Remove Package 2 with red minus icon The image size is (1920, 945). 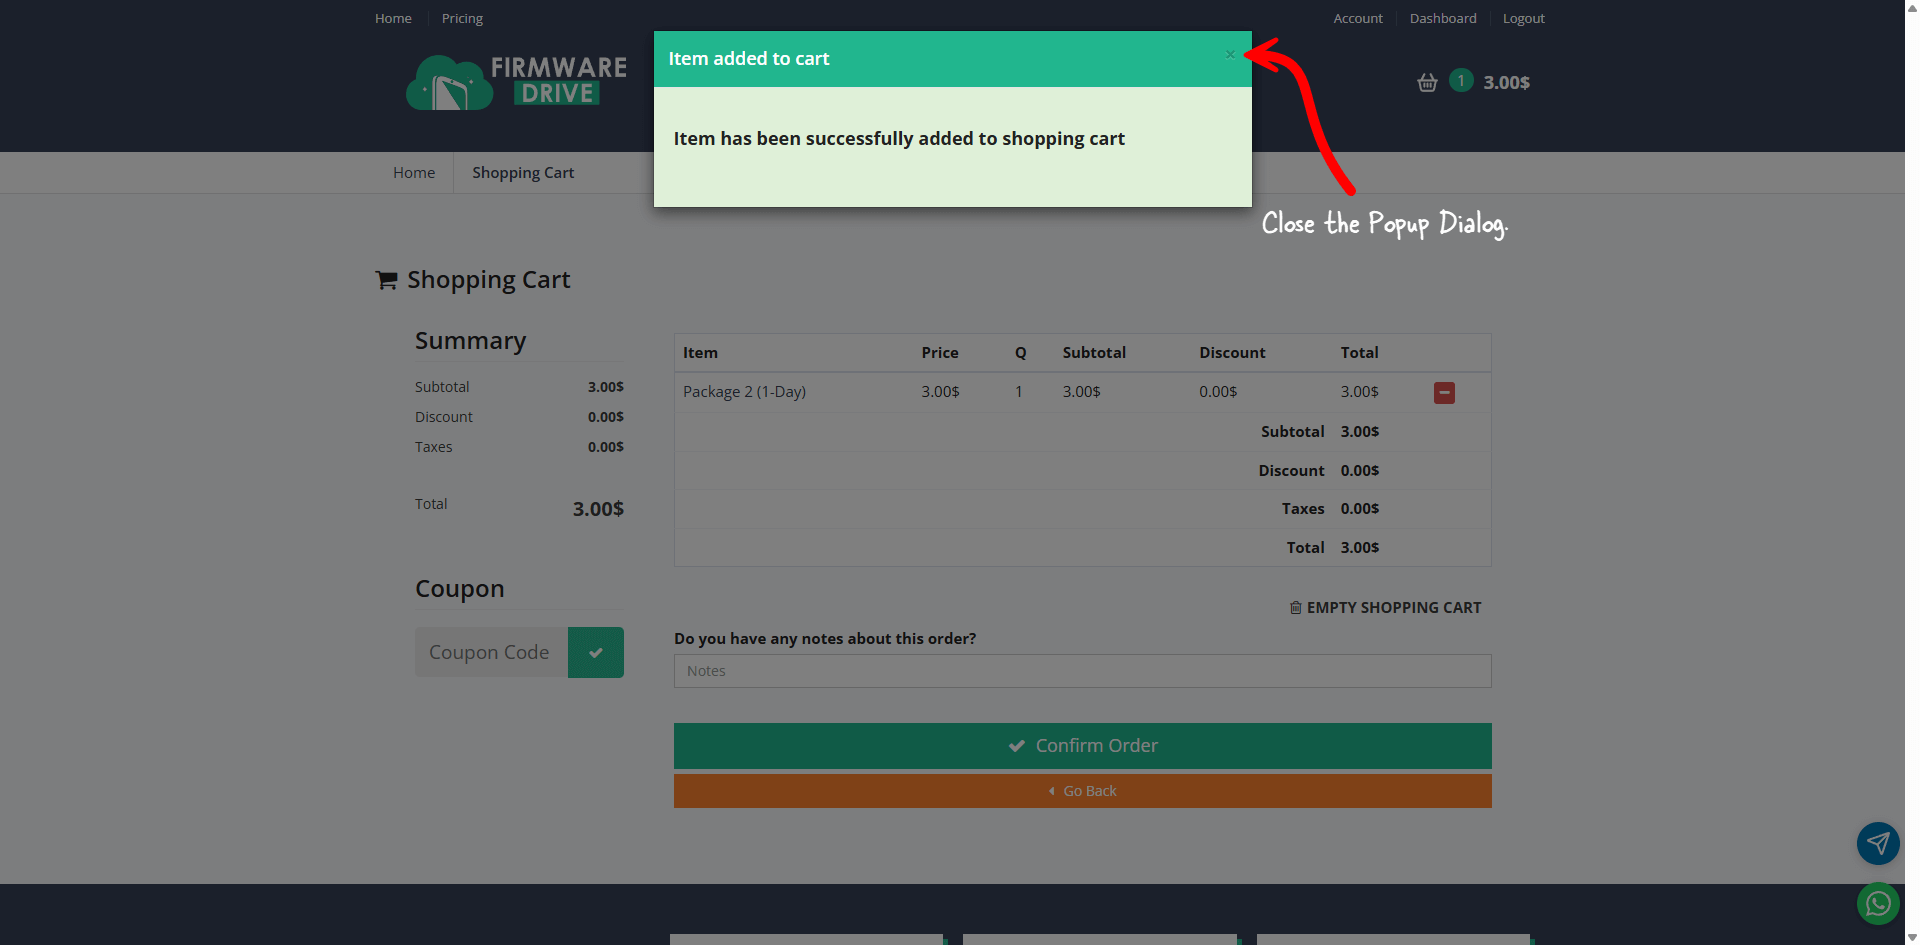click(1444, 393)
